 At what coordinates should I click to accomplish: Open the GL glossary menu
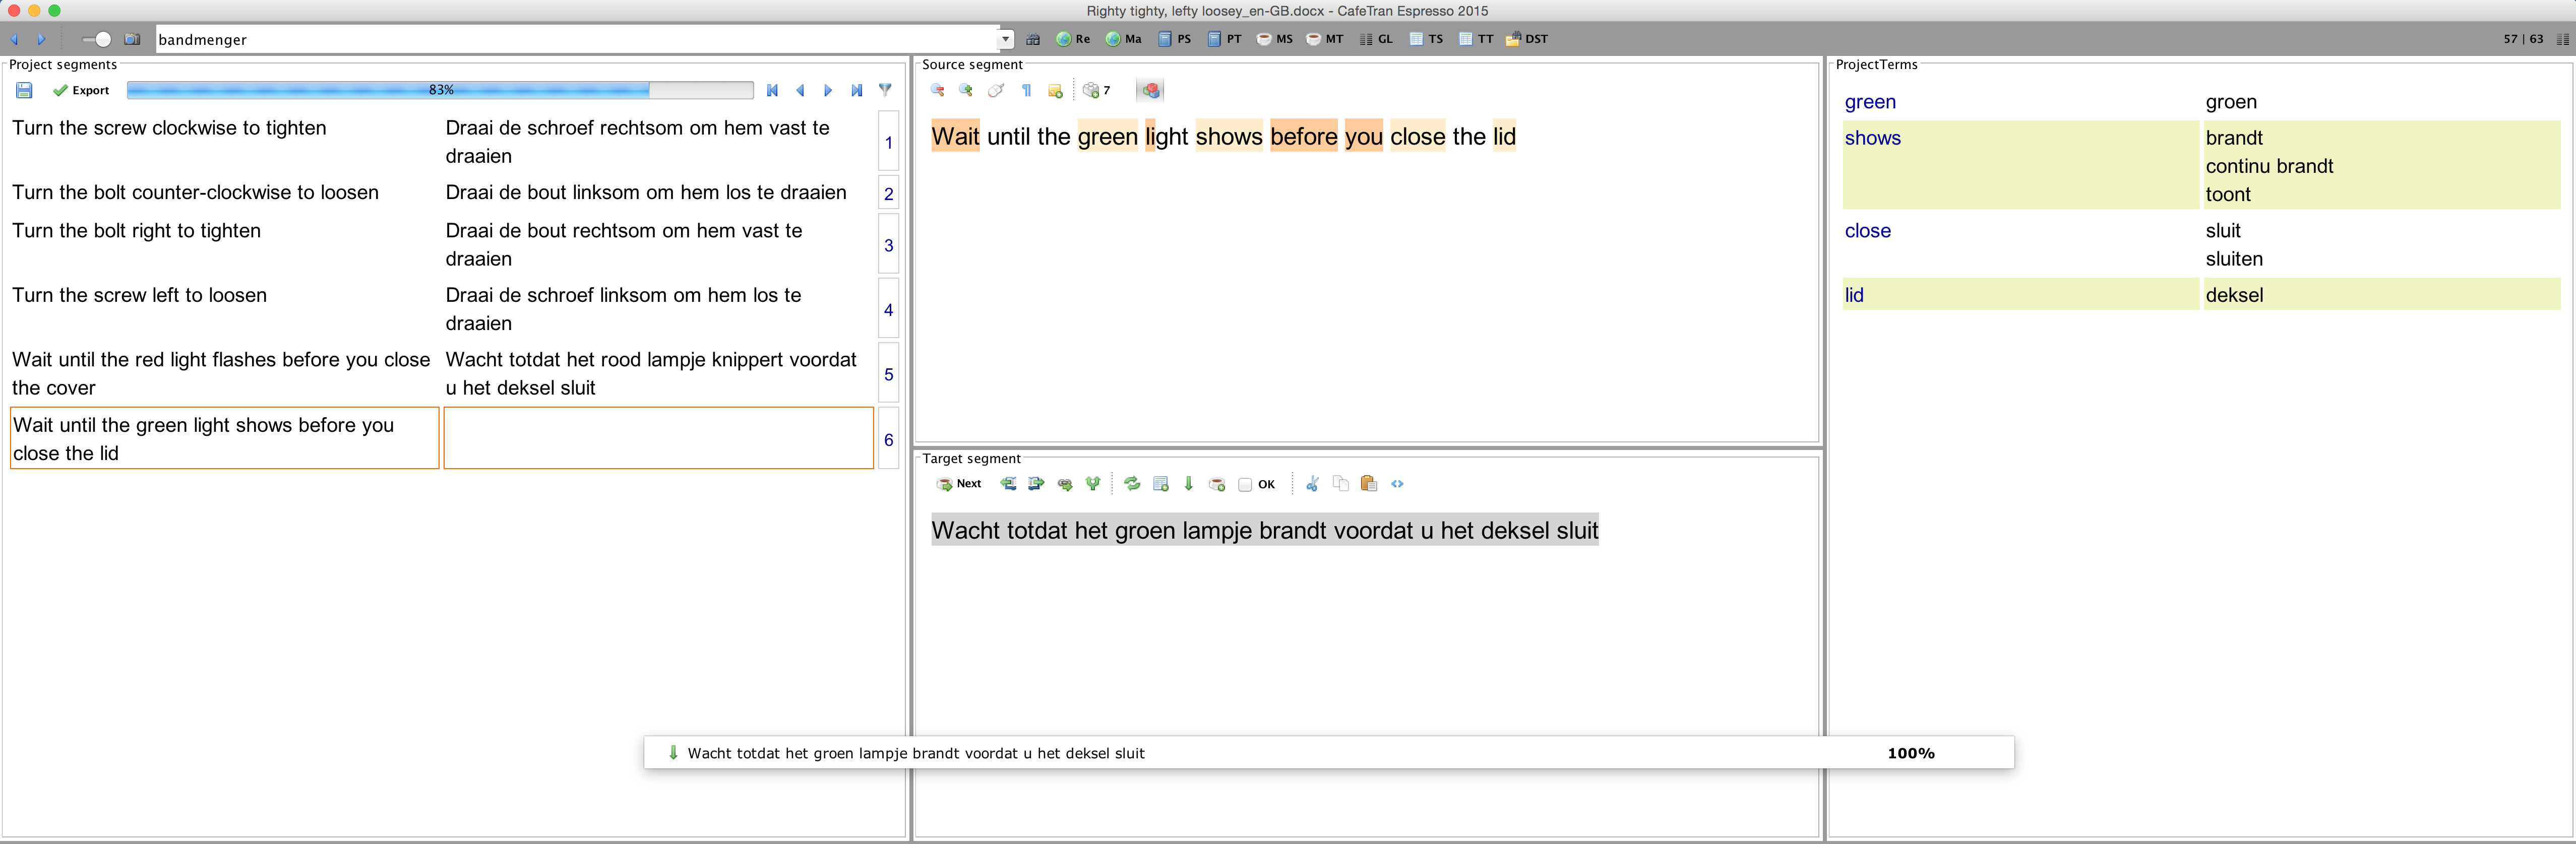point(1376,39)
